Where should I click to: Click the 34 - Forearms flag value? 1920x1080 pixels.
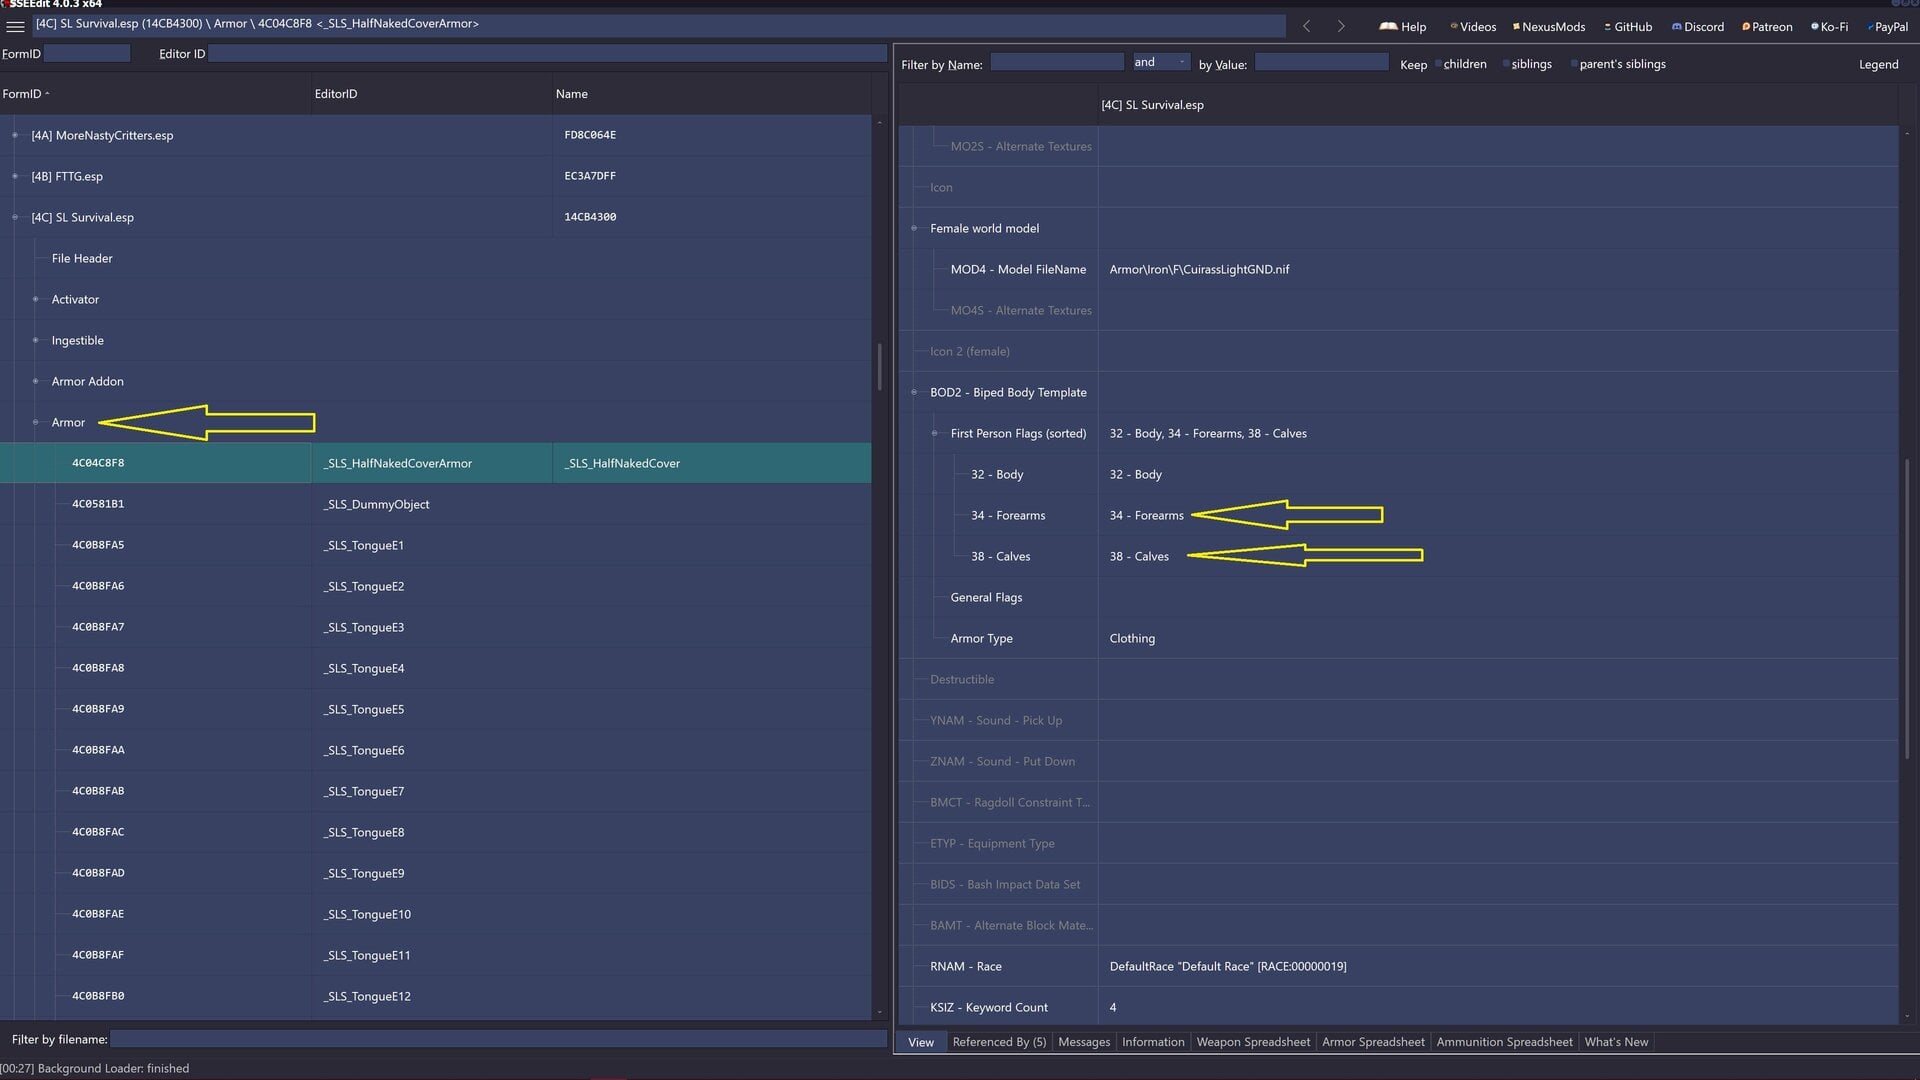click(1146, 515)
